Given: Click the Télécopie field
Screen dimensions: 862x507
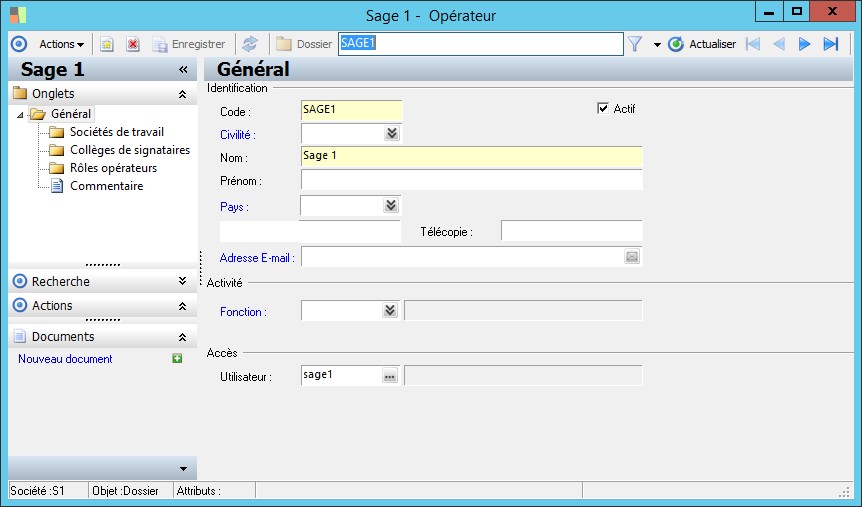Looking at the screenshot, I should 572,231.
